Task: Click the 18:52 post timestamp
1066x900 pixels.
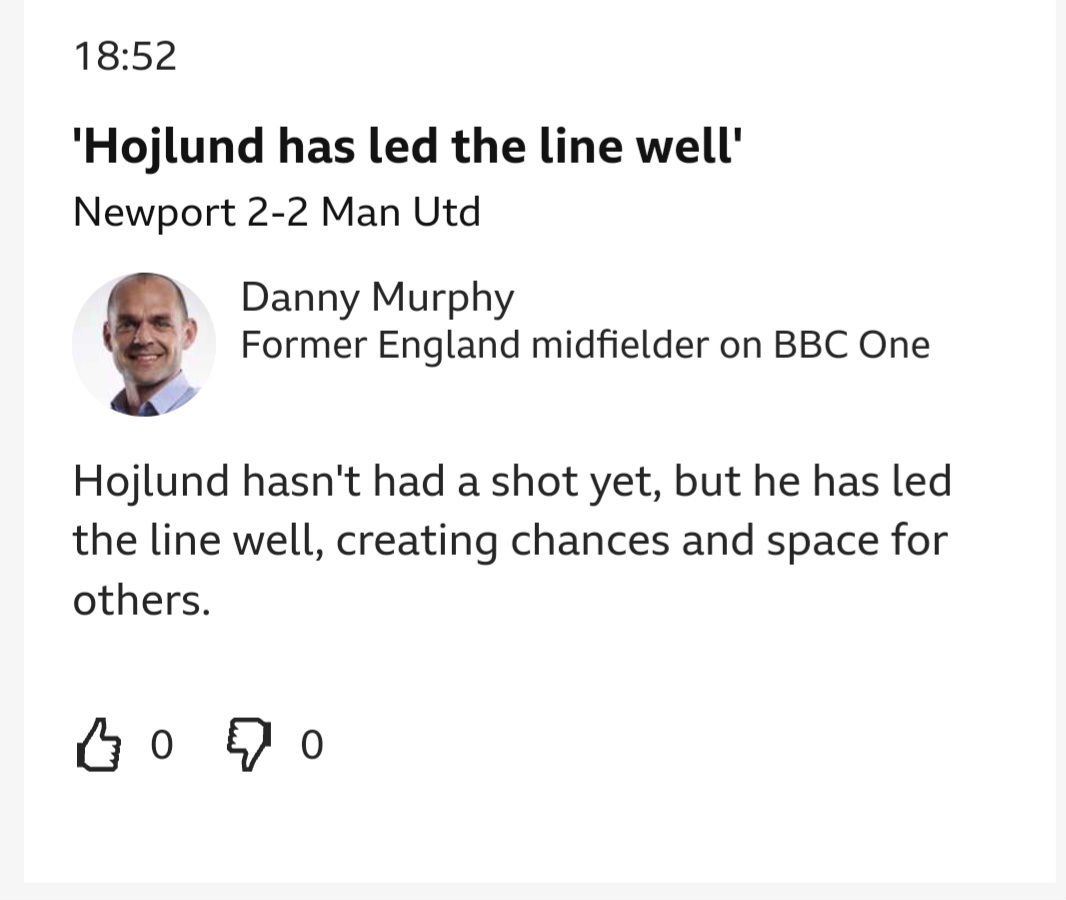Action: pyautogui.click(x=125, y=55)
